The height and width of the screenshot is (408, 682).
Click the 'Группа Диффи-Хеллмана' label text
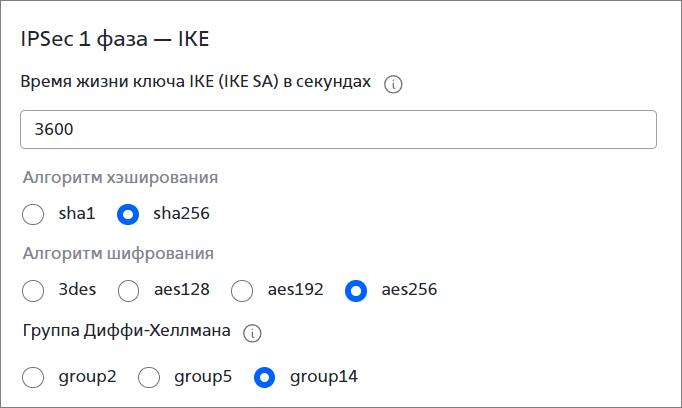[127, 331]
